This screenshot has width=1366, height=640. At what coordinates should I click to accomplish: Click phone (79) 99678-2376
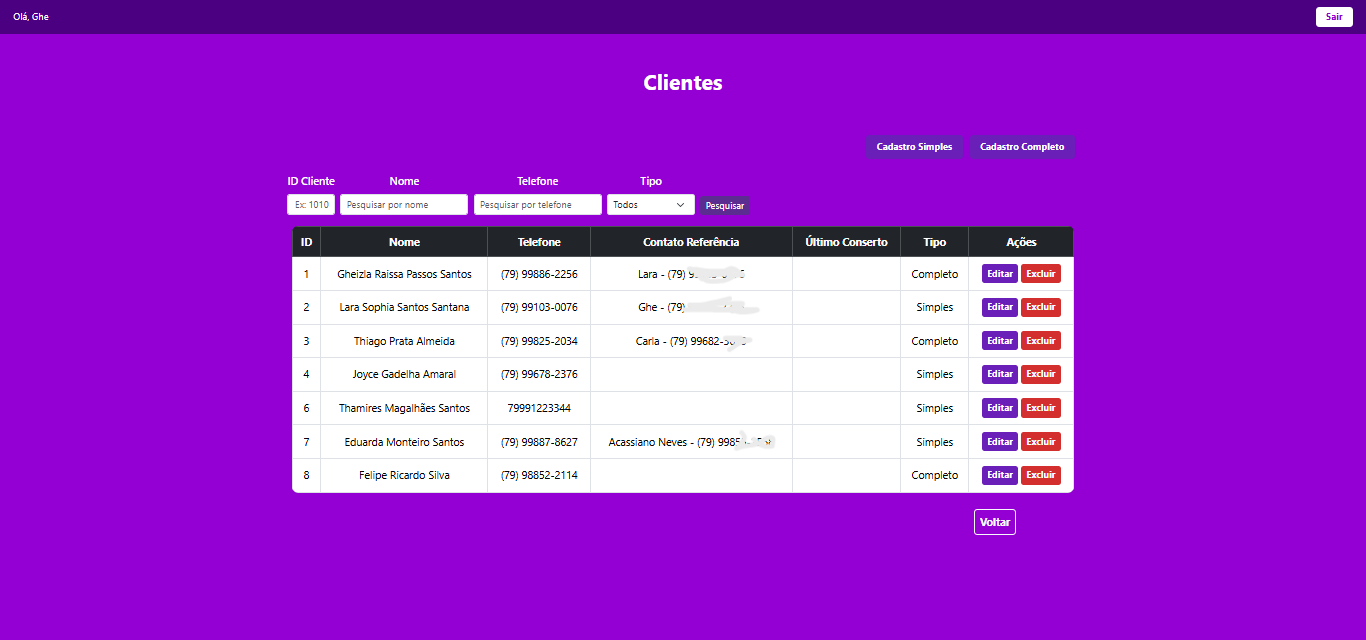tap(539, 374)
